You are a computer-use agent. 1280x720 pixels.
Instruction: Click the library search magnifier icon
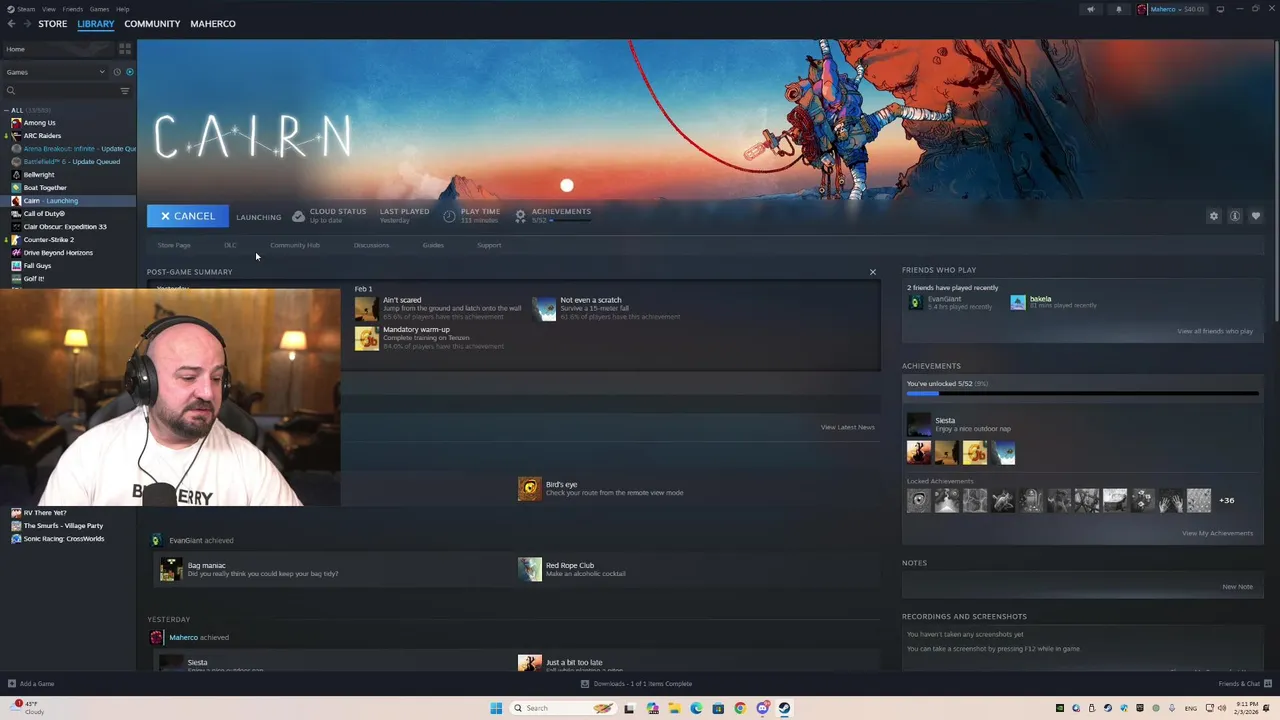click(x=11, y=91)
